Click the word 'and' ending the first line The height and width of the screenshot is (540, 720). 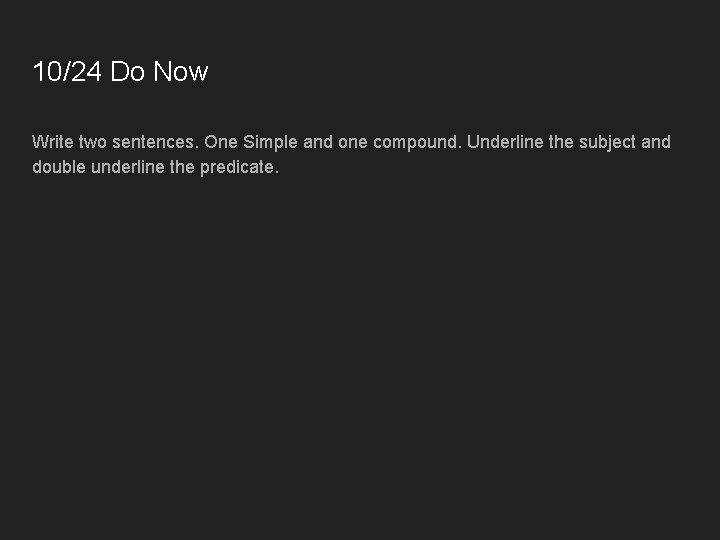(x=656, y=142)
